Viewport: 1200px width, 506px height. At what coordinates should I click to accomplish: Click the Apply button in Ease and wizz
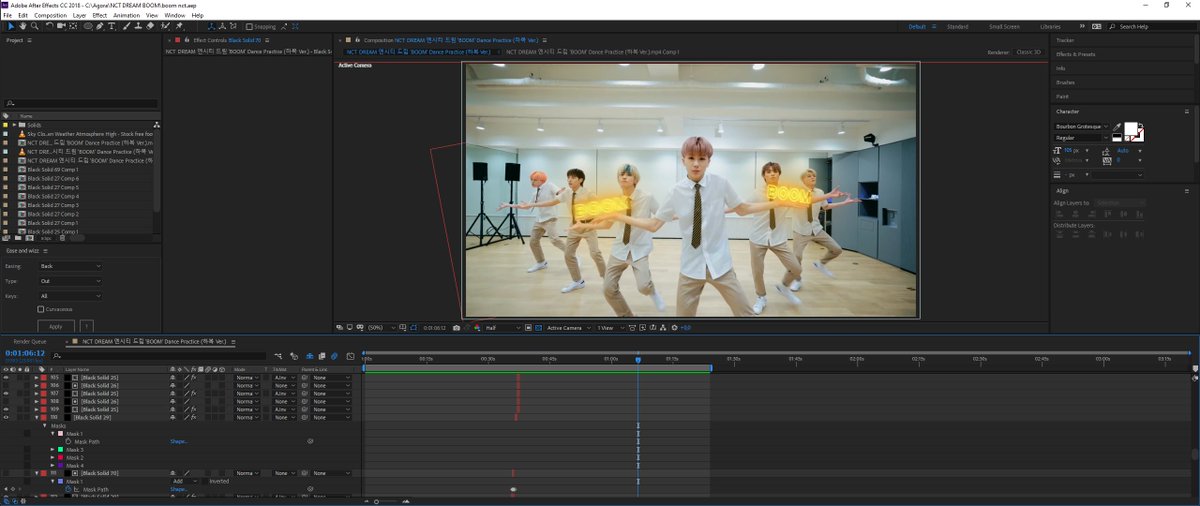click(x=56, y=326)
